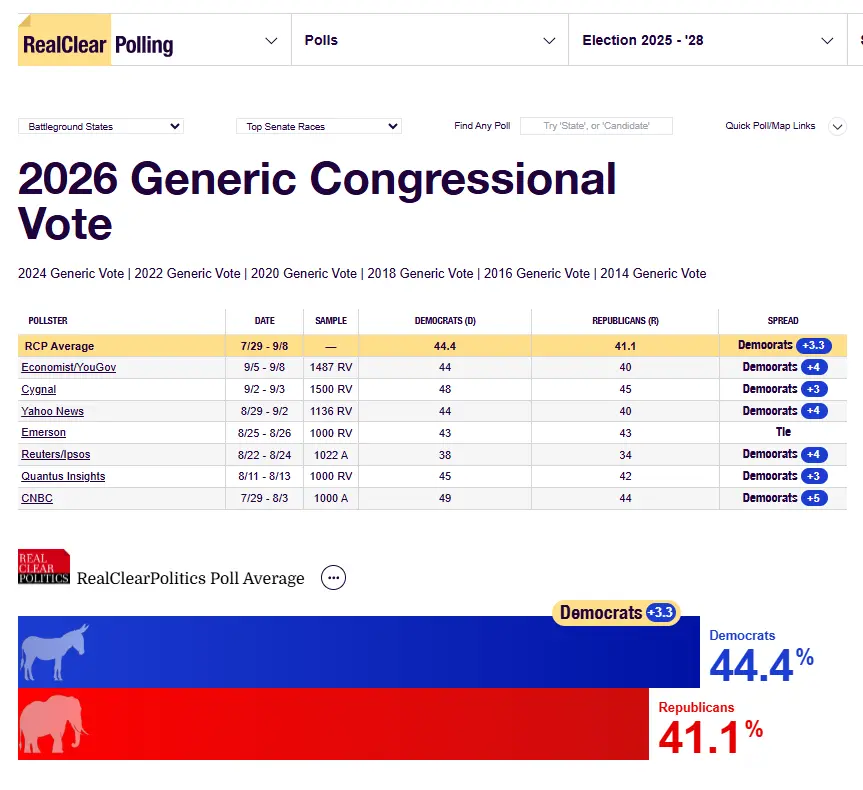This screenshot has height=790, width=863.
Task: Click the RealClearPolitics red logo badge
Action: pos(44,567)
